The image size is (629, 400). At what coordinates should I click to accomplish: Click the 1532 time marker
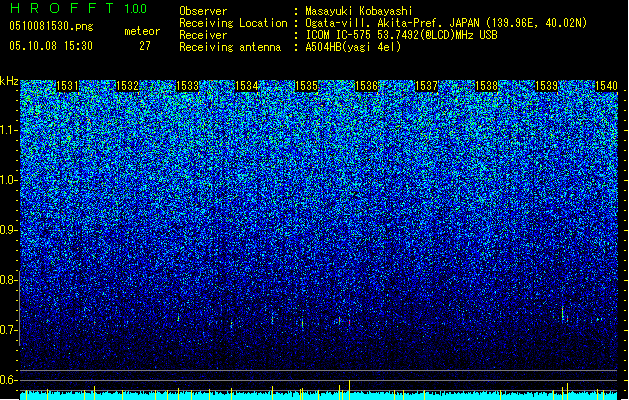point(127,86)
